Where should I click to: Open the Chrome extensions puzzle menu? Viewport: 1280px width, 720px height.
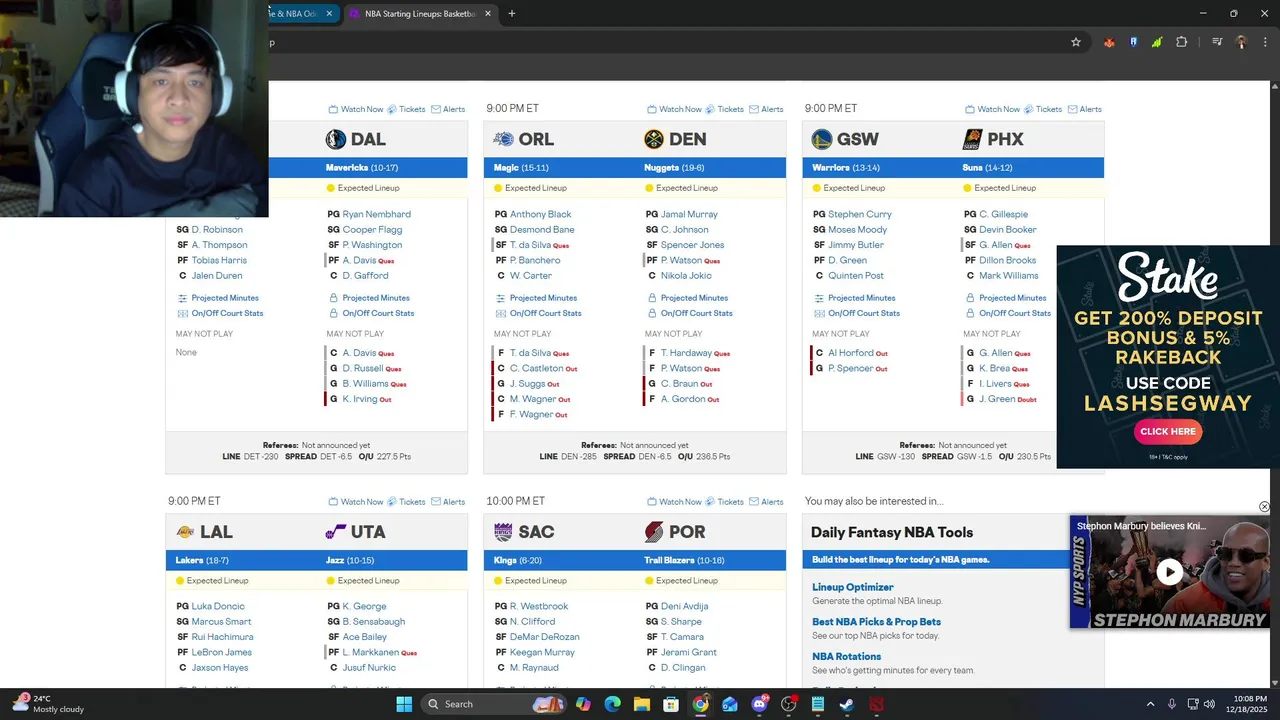tap(1182, 42)
